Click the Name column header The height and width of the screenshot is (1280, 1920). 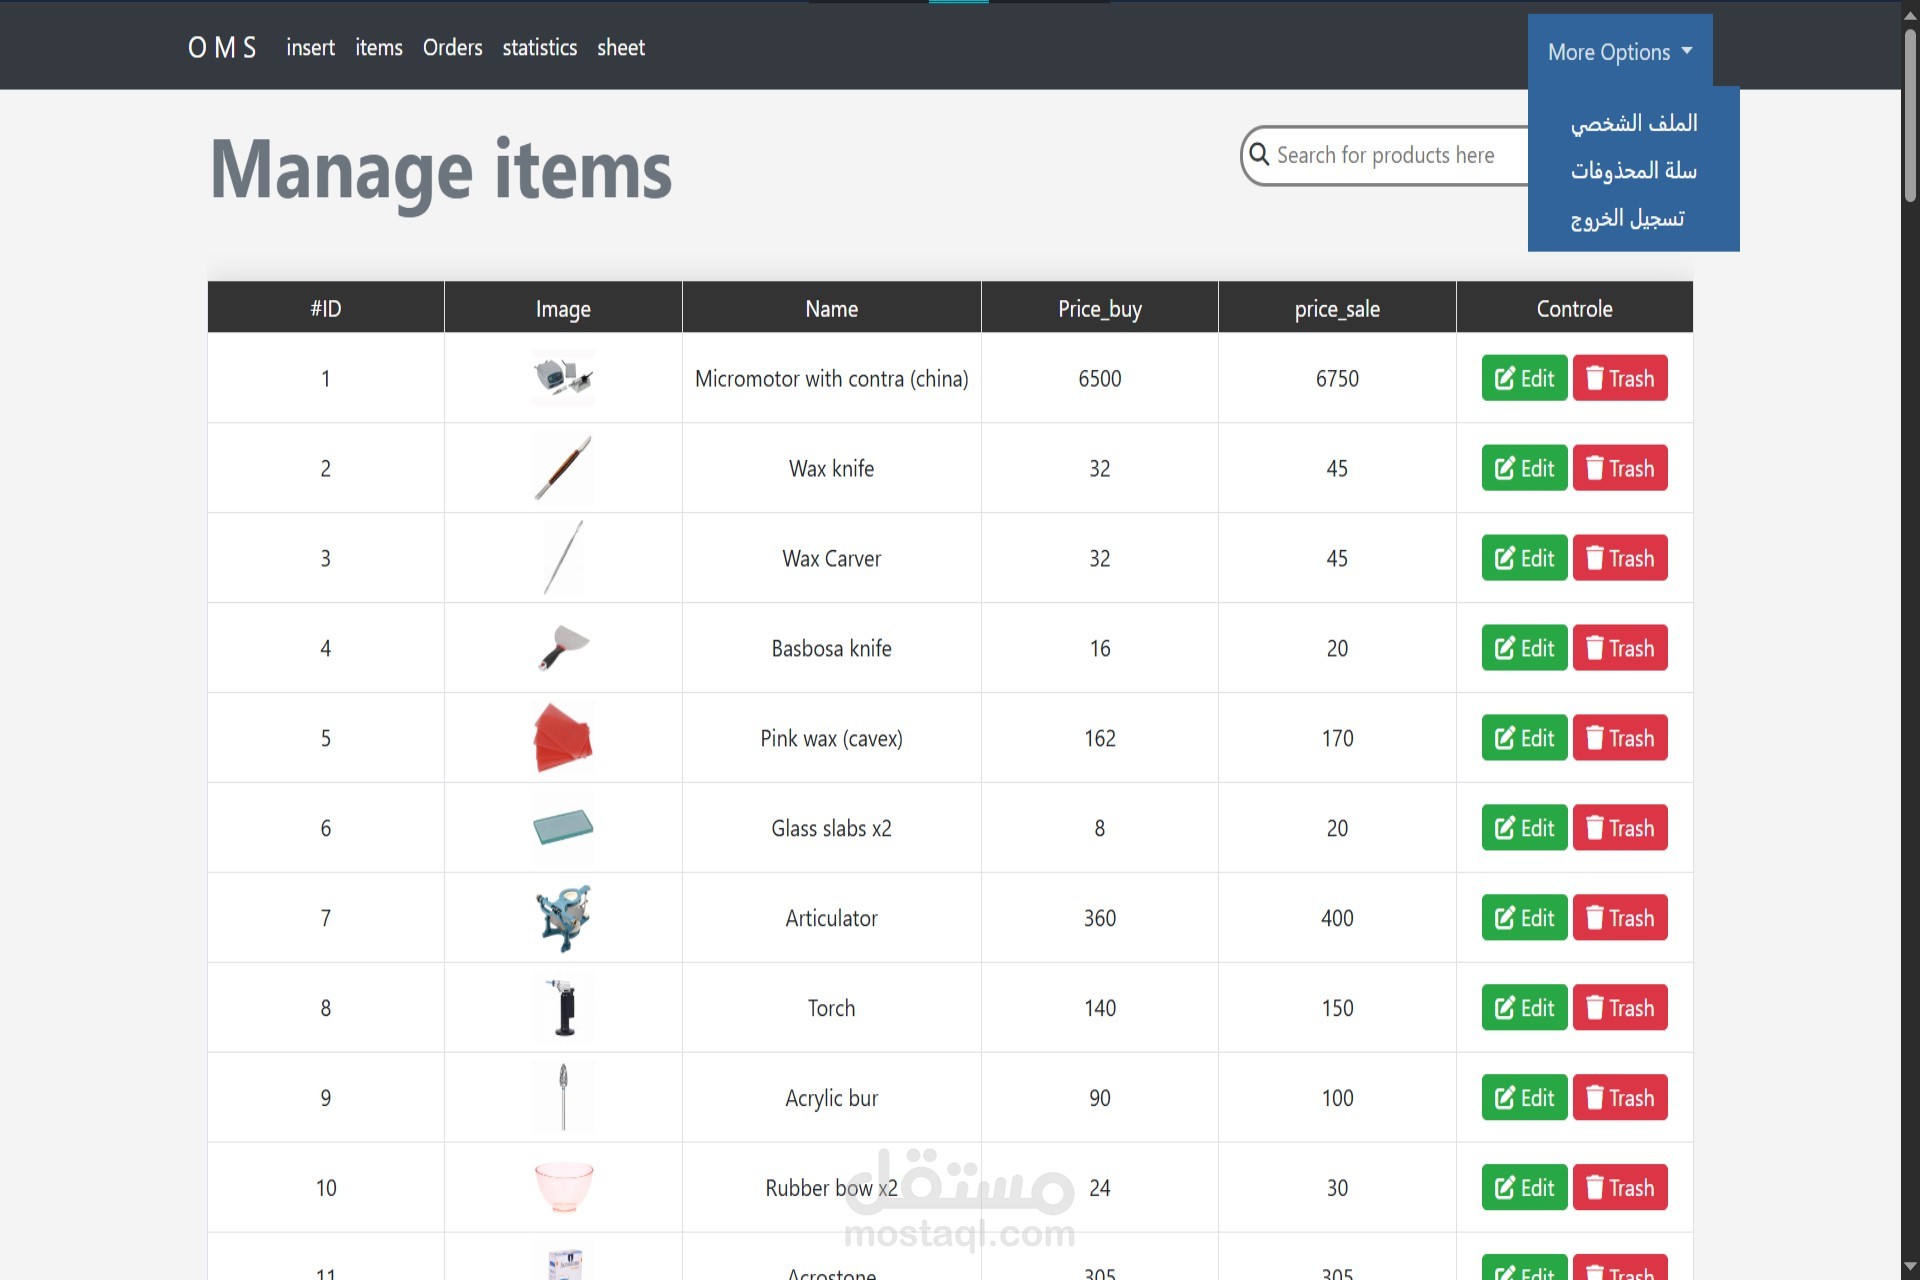(x=832, y=308)
